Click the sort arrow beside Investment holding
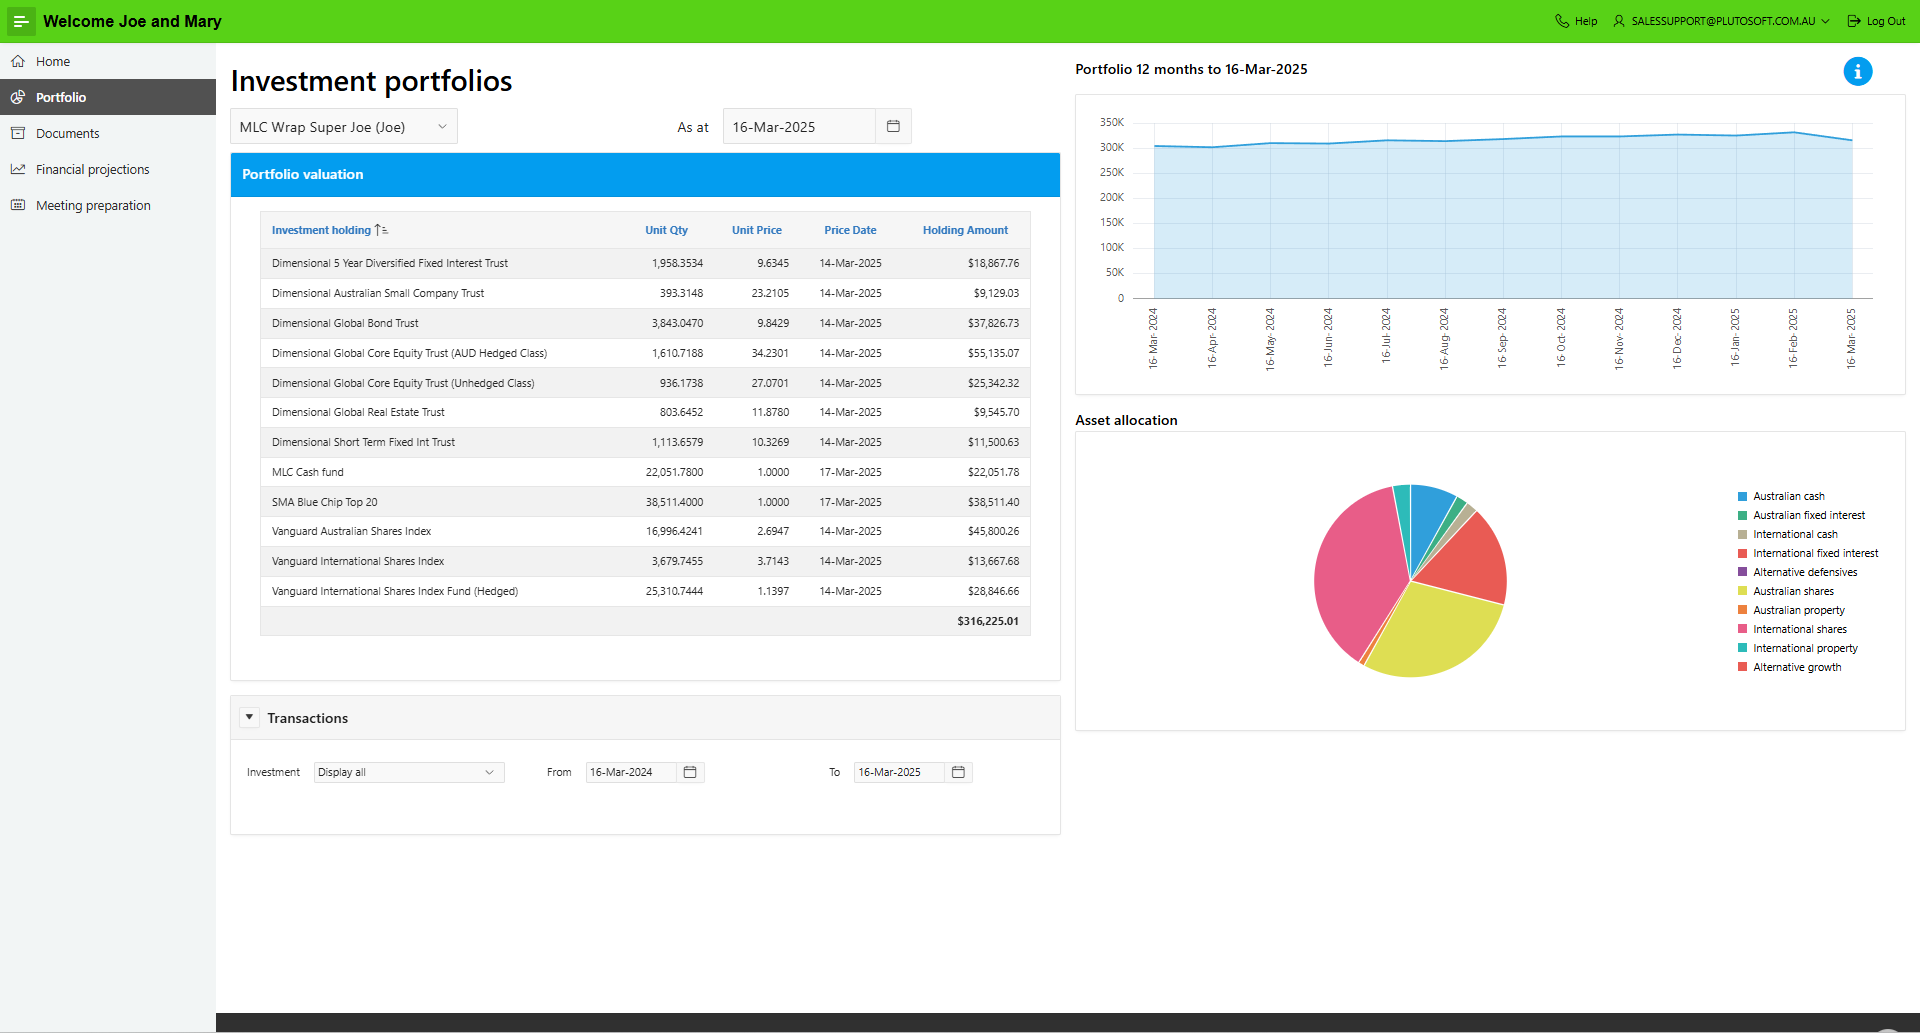The width and height of the screenshot is (1920, 1033). click(x=381, y=230)
